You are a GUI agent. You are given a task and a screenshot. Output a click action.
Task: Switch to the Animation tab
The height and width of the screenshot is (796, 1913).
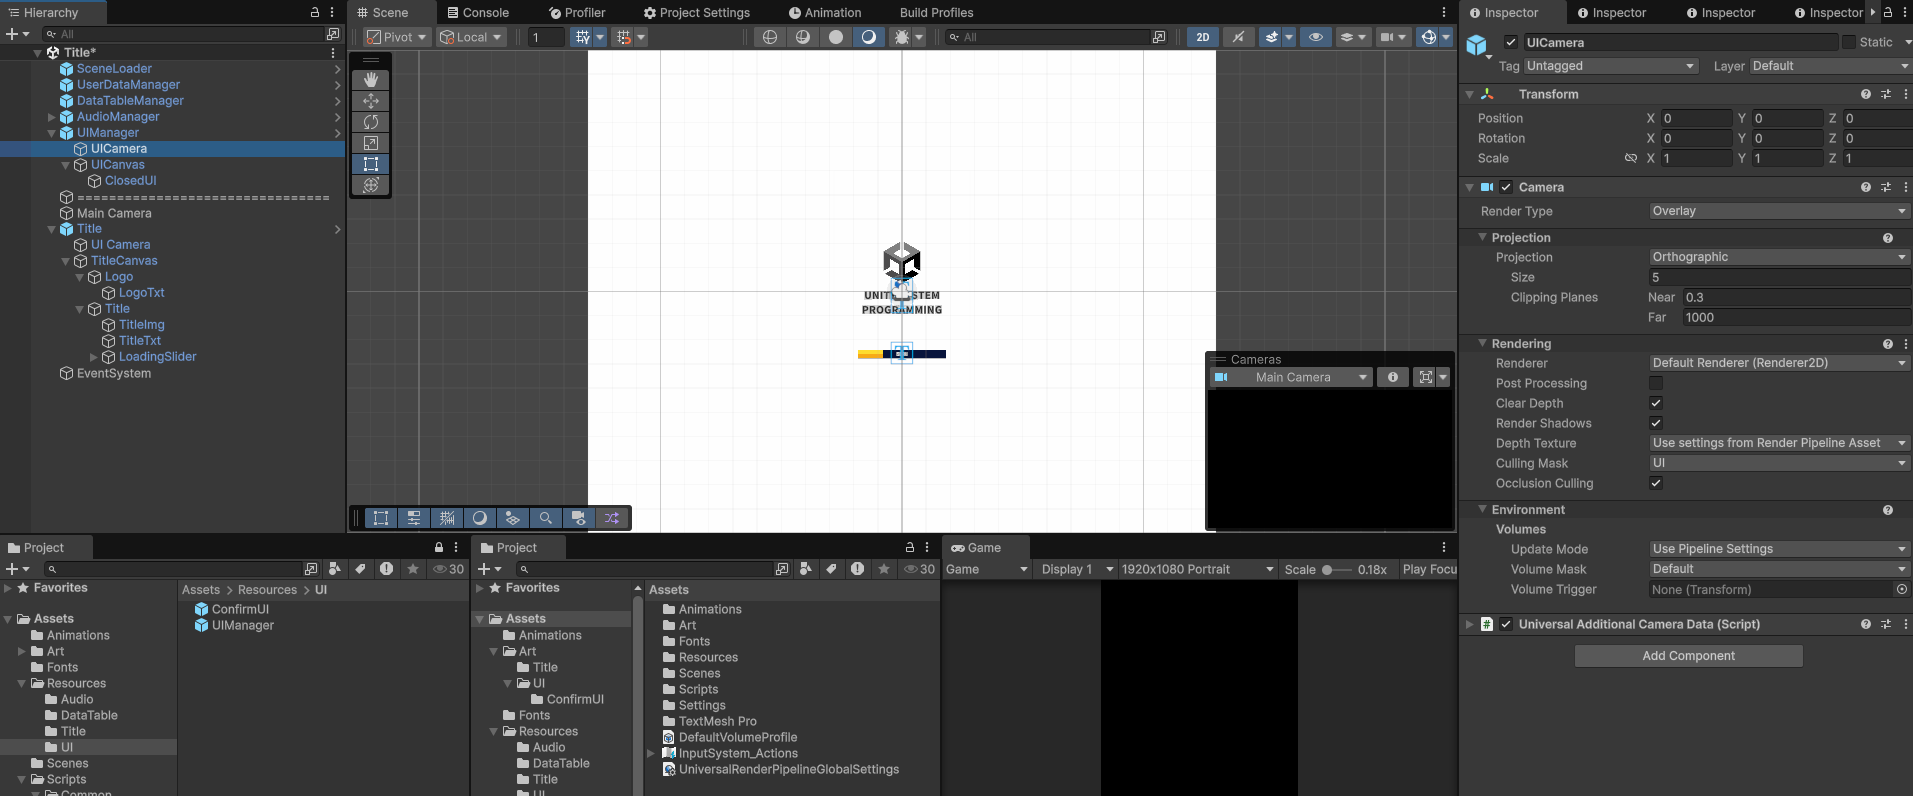point(825,13)
